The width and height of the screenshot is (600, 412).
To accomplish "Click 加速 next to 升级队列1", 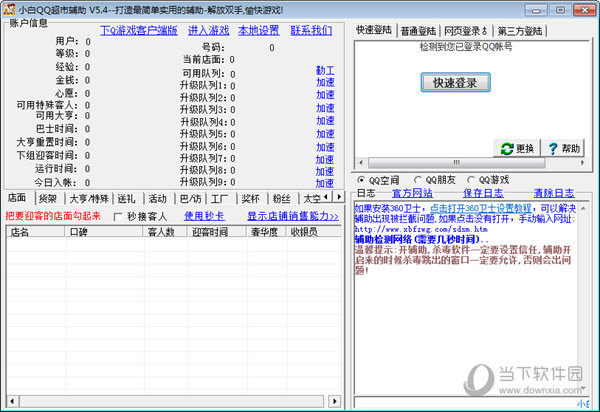I will 325,82.
